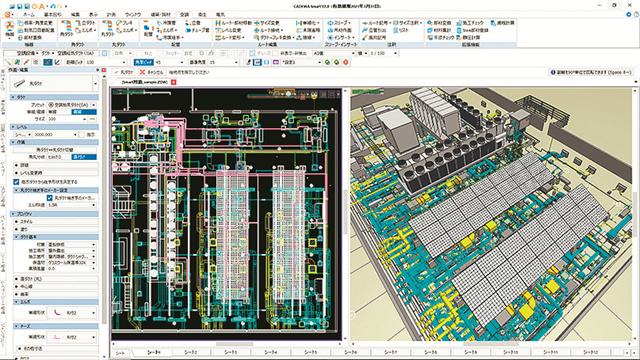The height and width of the screenshot is (360, 640).
Task: Switch to the 電気 ribbon tab
Action: pos(220,15)
